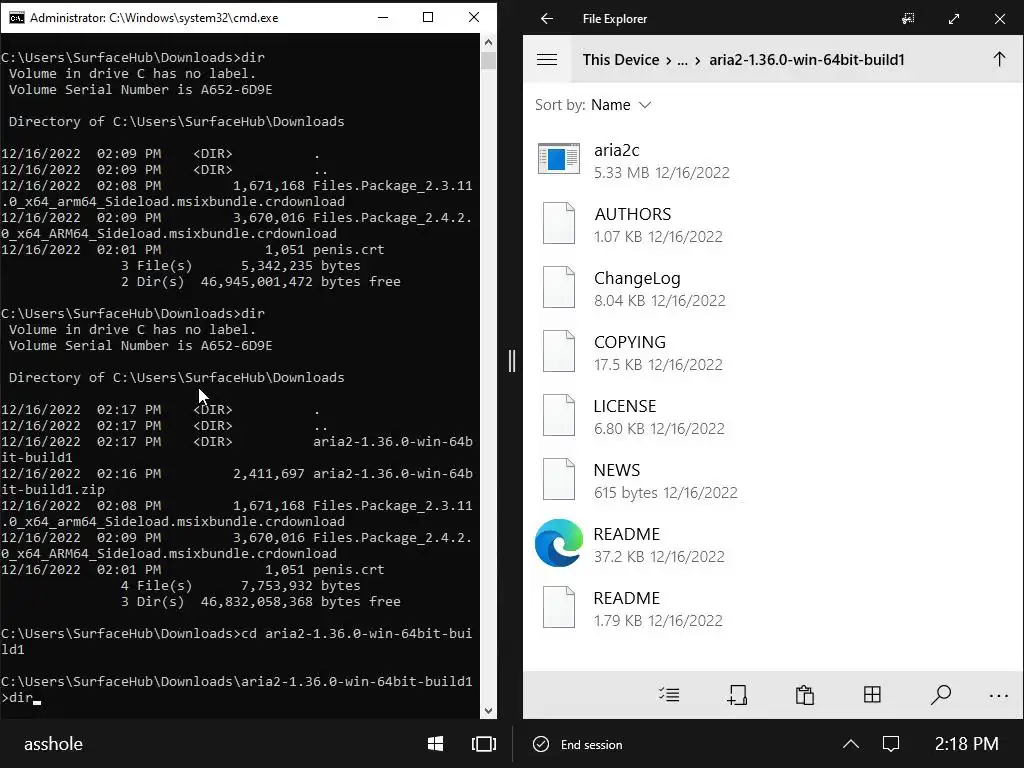Image resolution: width=1024 pixels, height=768 pixels.
Task: Go back using the File Explorer back arrow
Action: pyautogui.click(x=547, y=18)
